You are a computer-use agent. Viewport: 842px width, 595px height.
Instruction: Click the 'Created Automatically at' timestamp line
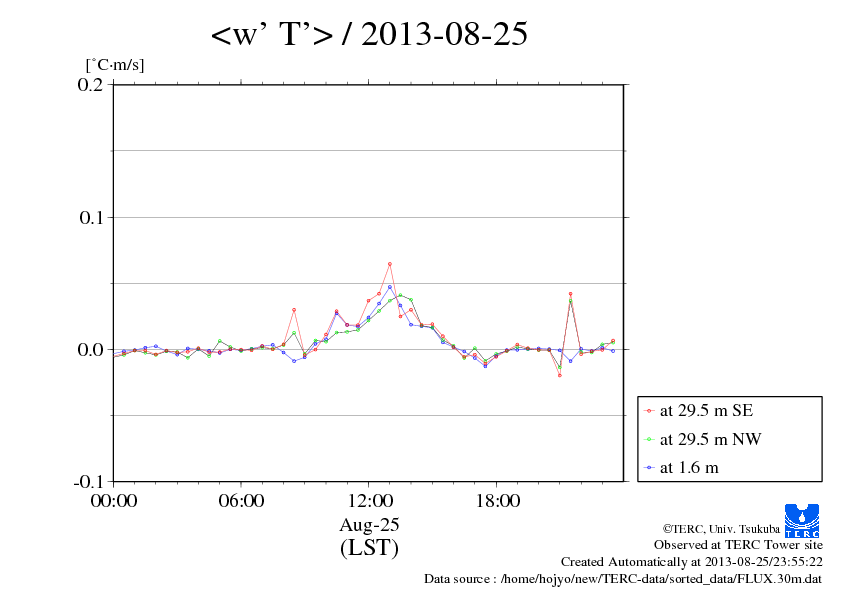coord(692,562)
